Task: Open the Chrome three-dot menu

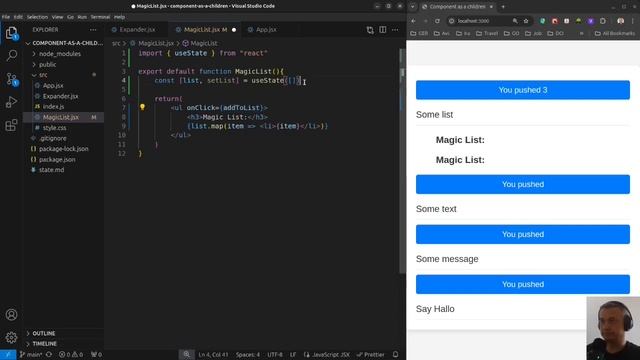Action: point(633,21)
